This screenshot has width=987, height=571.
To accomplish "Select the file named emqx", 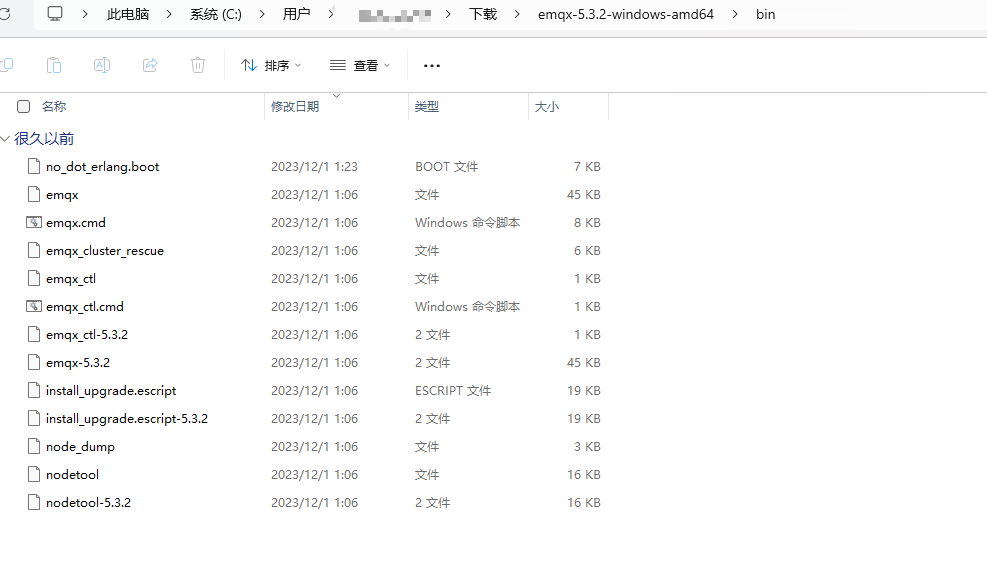I will tap(62, 195).
